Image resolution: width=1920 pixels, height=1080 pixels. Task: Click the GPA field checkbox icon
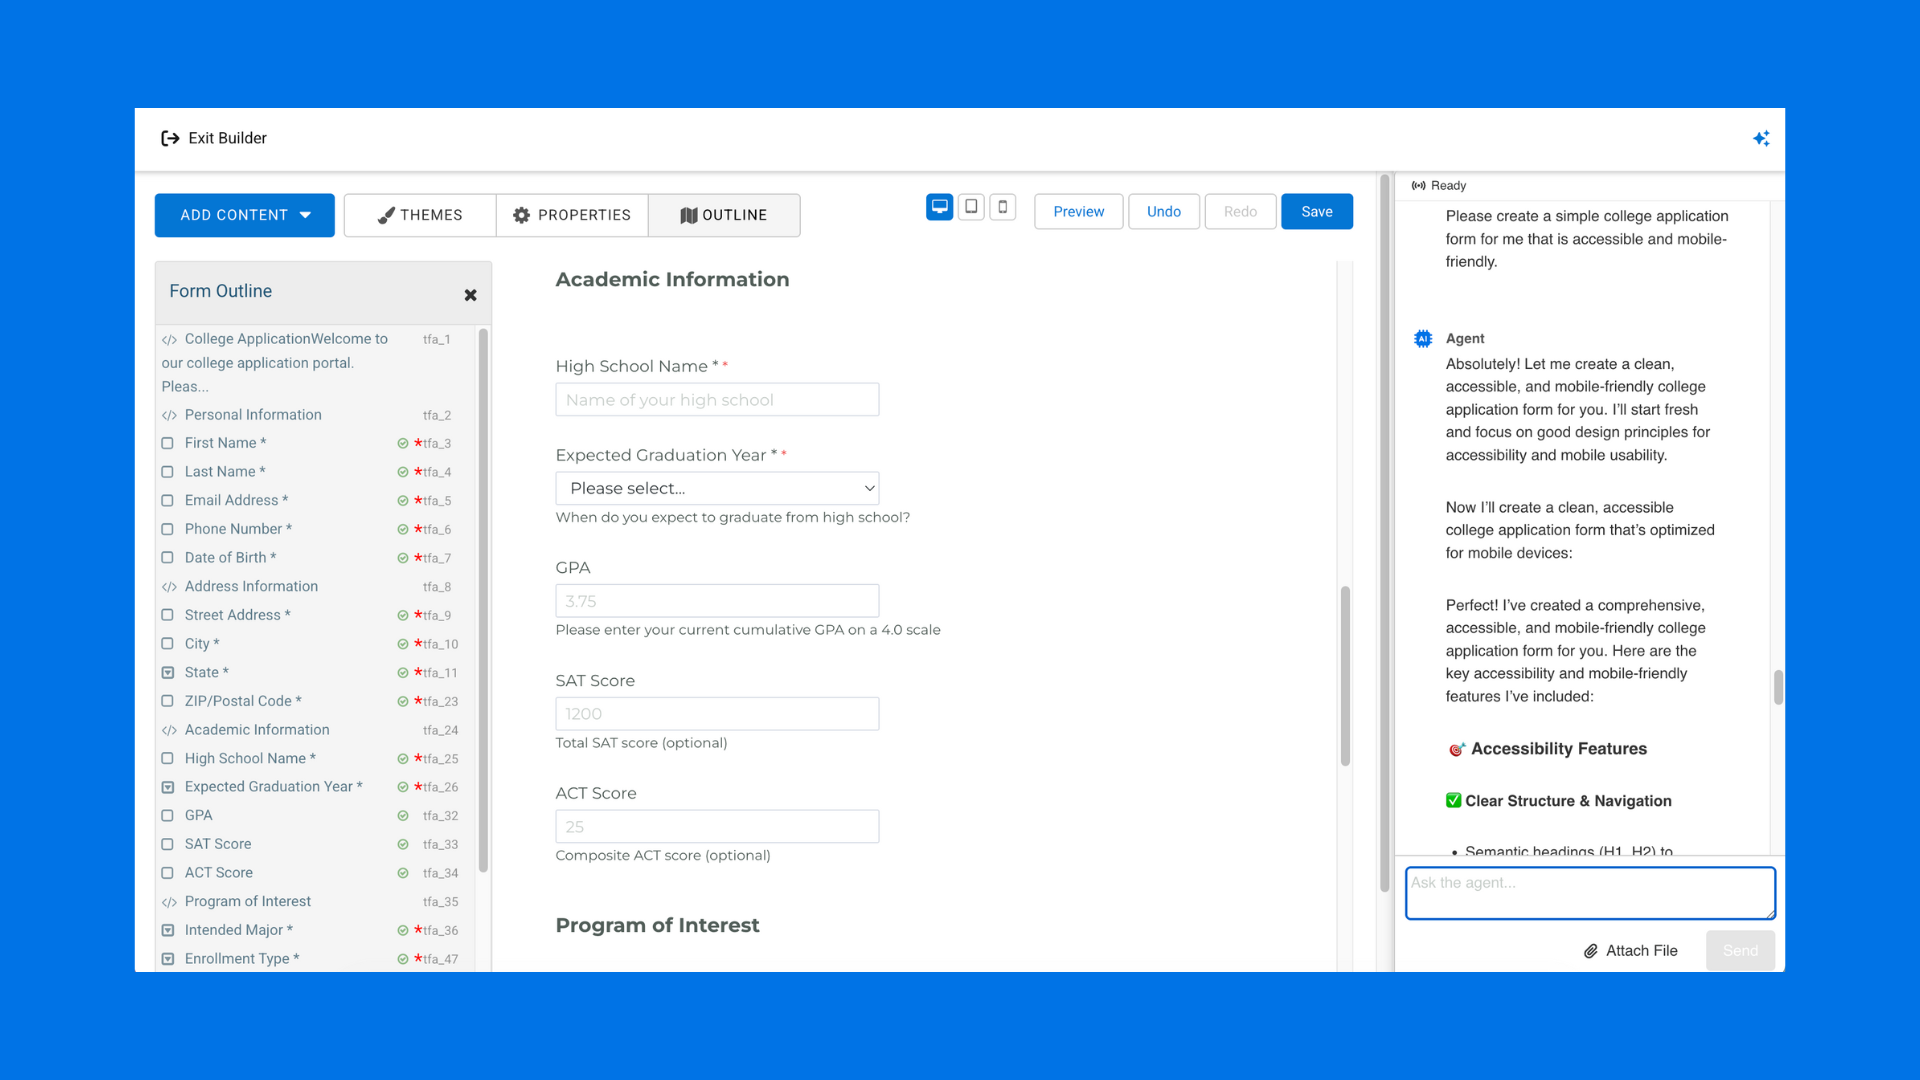[168, 816]
